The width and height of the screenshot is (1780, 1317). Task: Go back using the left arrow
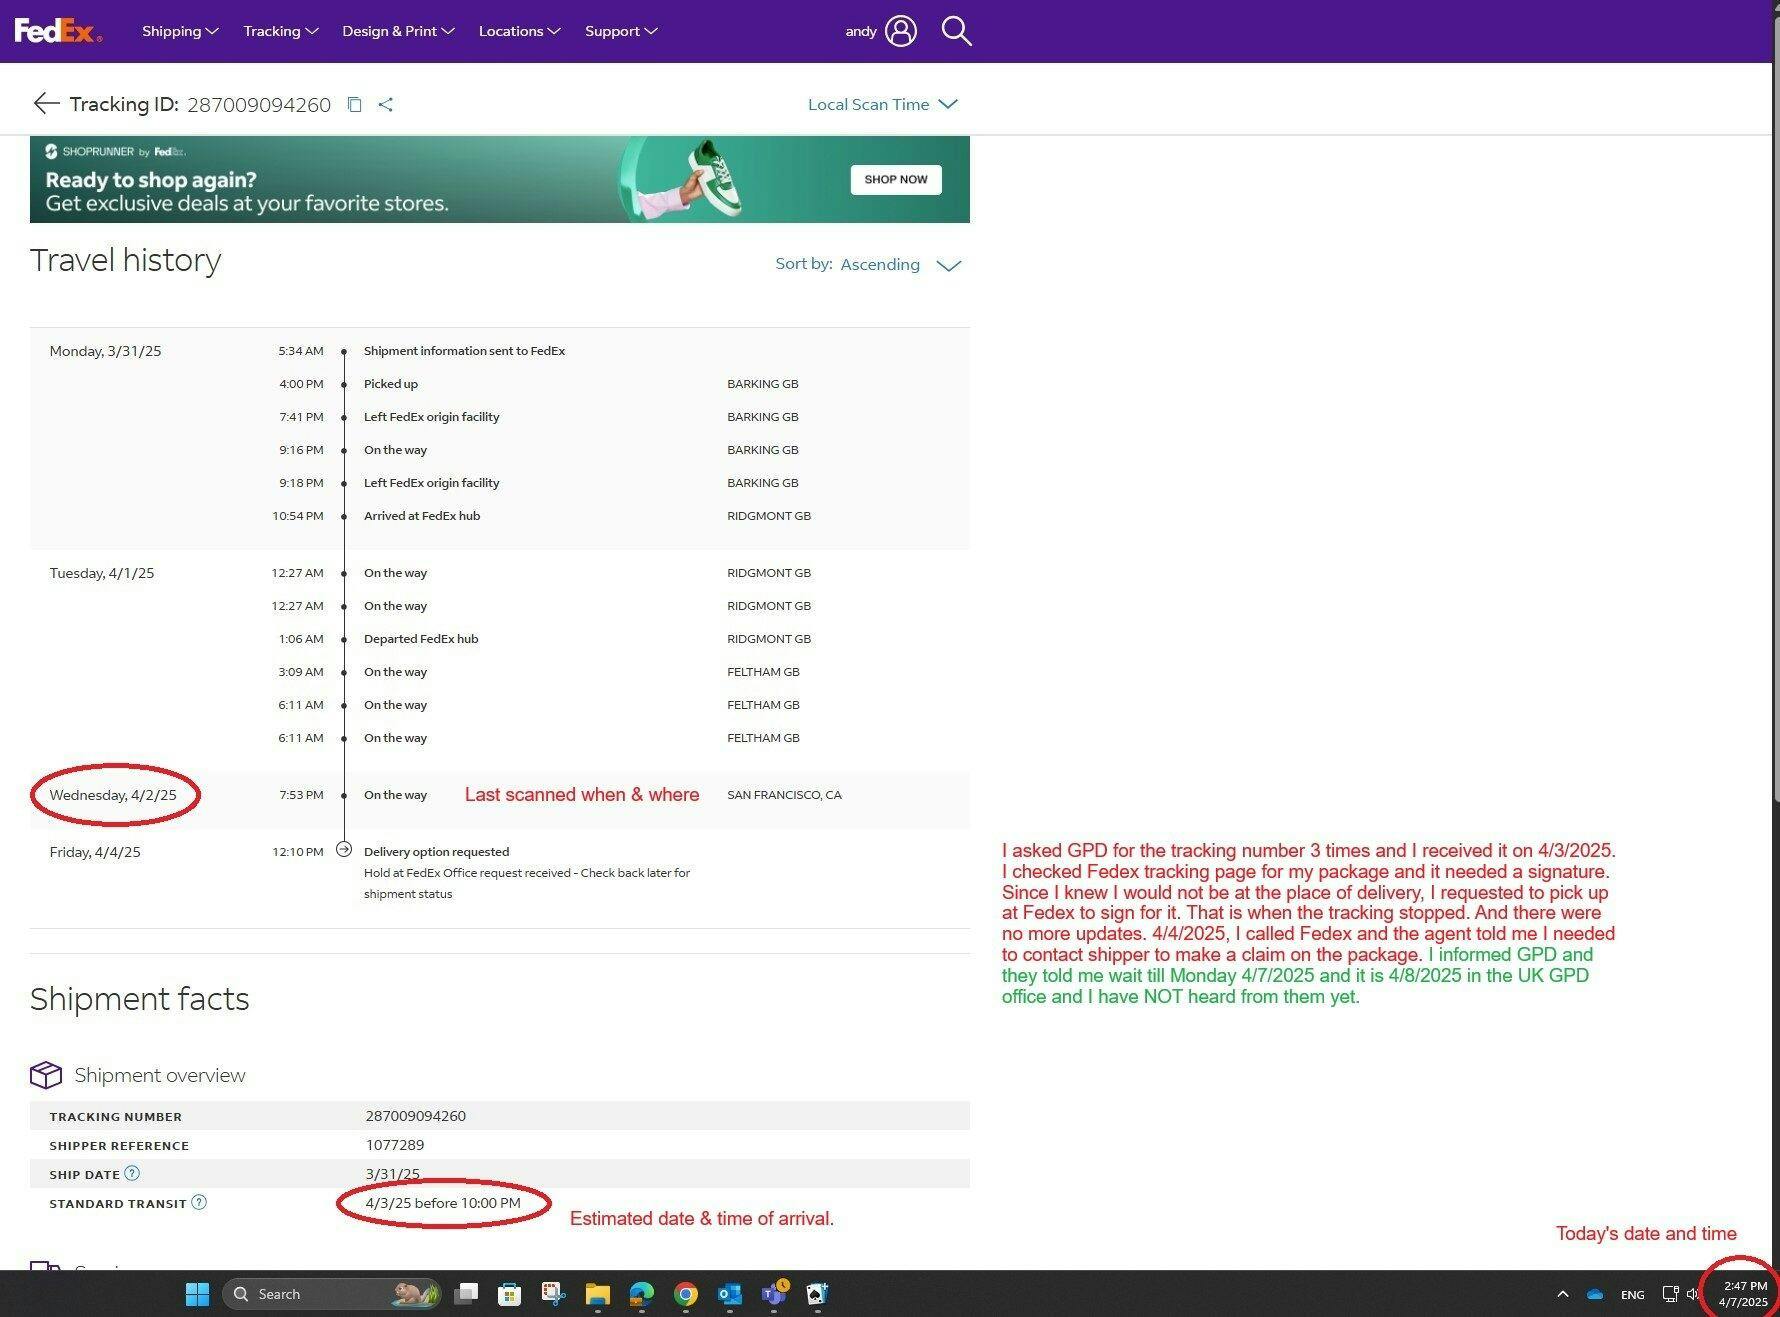pos(46,104)
